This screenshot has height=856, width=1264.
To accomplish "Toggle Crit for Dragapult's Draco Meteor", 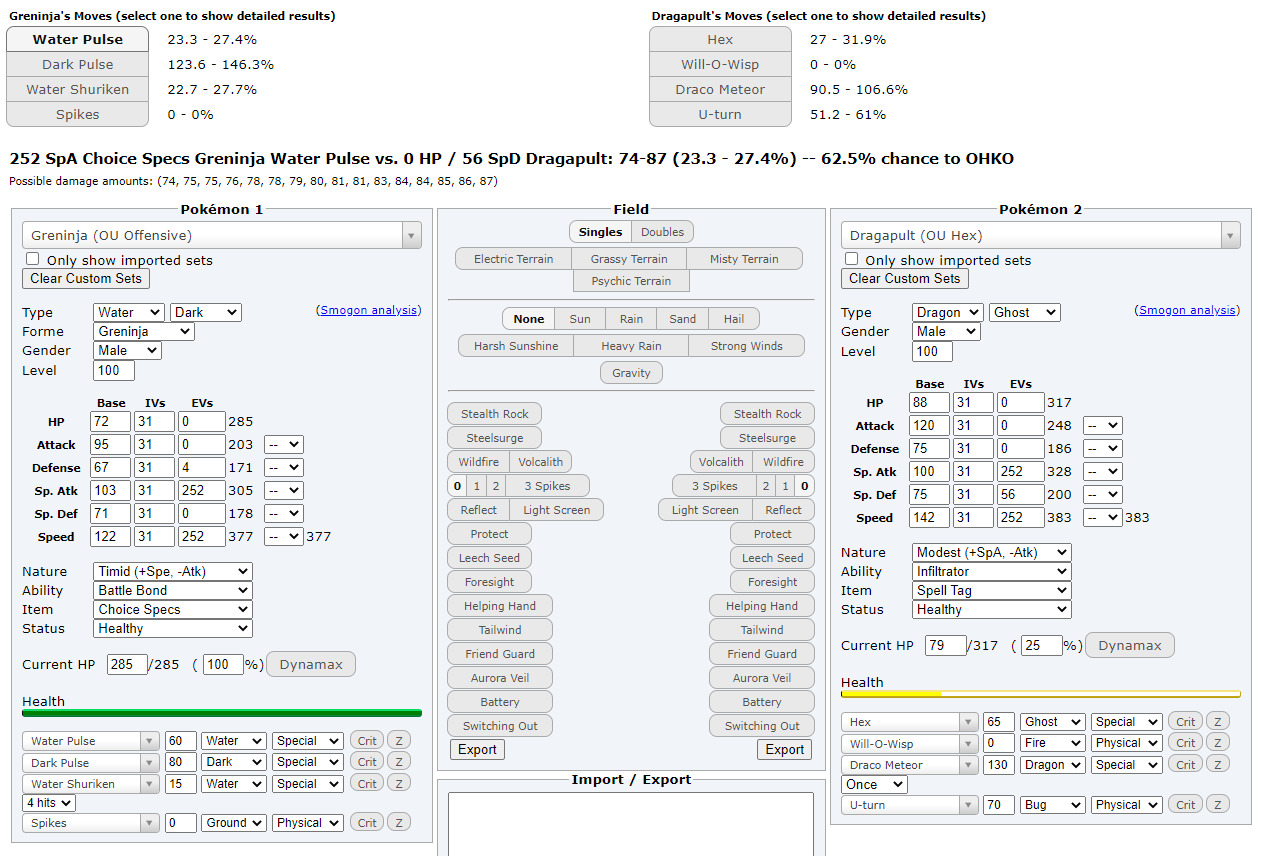I will coord(1185,765).
